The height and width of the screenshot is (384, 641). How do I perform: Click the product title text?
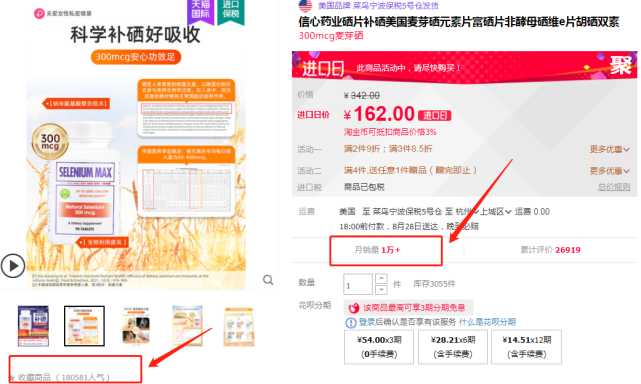(459, 22)
